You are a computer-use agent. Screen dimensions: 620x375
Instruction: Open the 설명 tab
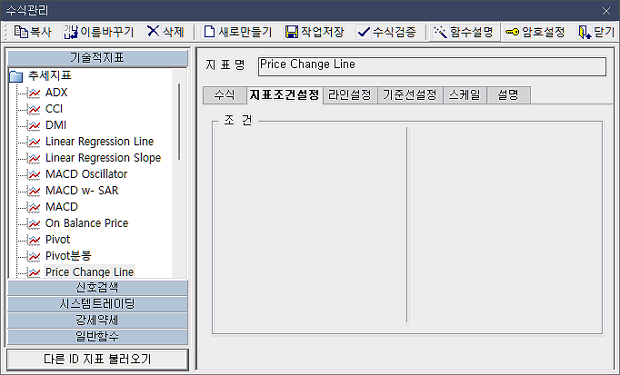pos(508,95)
